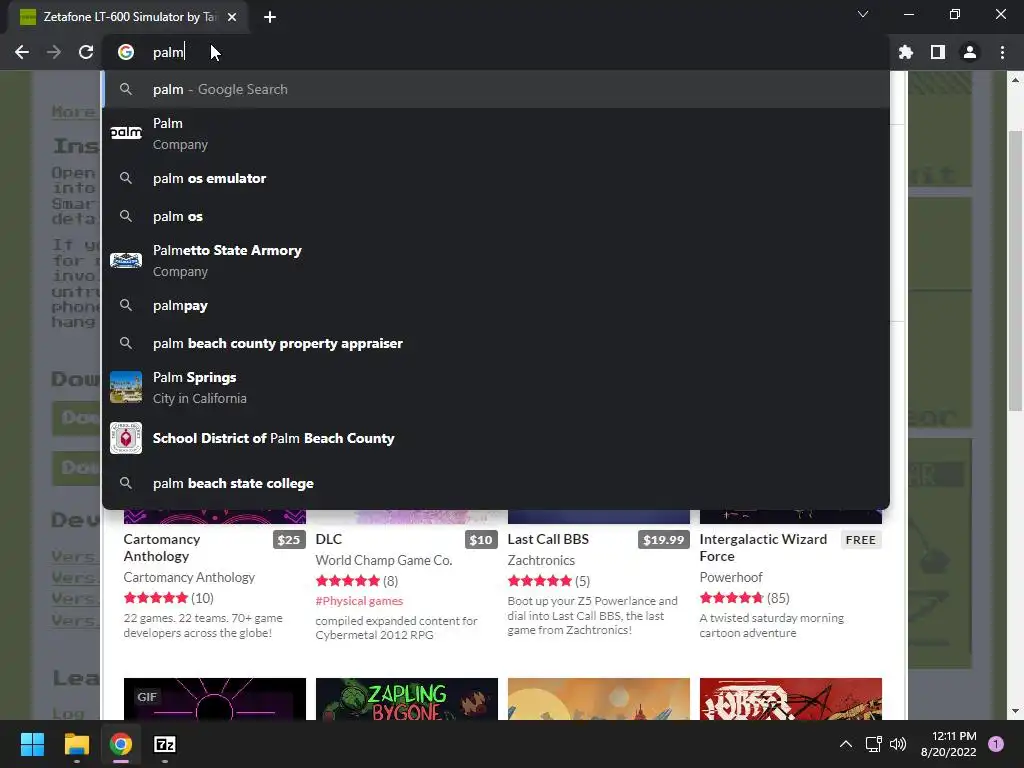Open the notification badge icon

(996, 744)
